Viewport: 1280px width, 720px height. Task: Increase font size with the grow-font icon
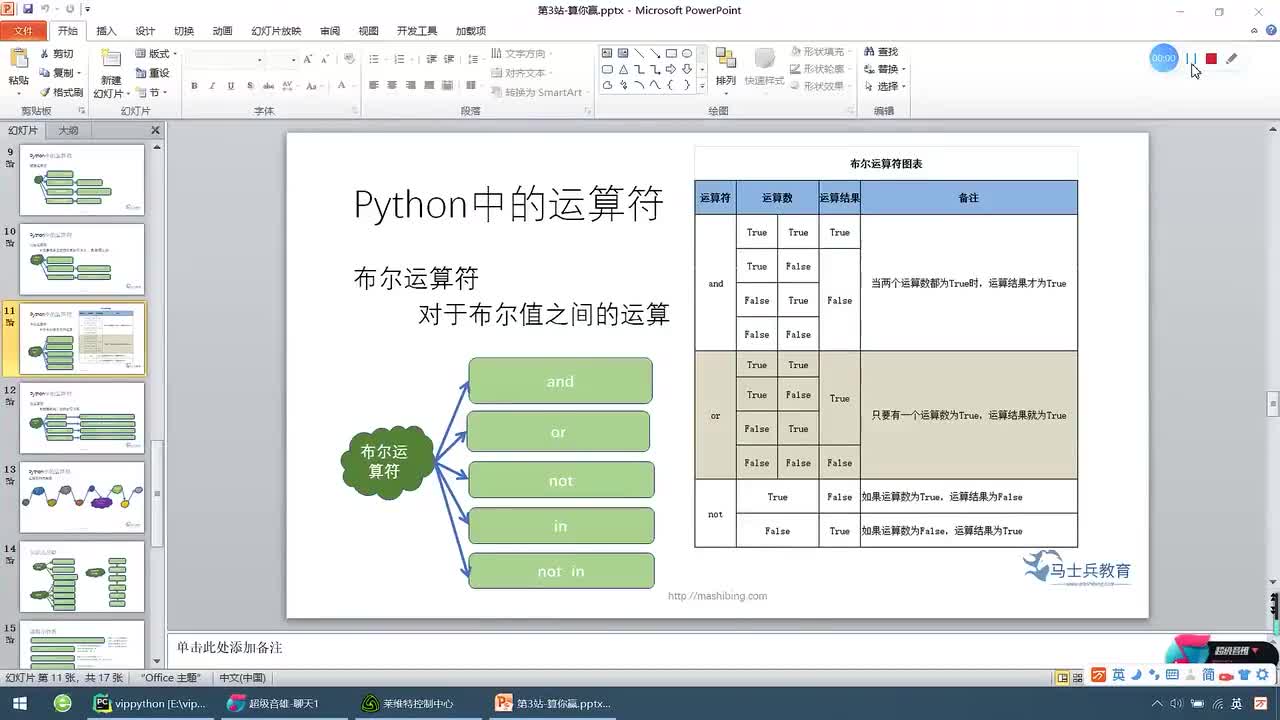pos(310,59)
